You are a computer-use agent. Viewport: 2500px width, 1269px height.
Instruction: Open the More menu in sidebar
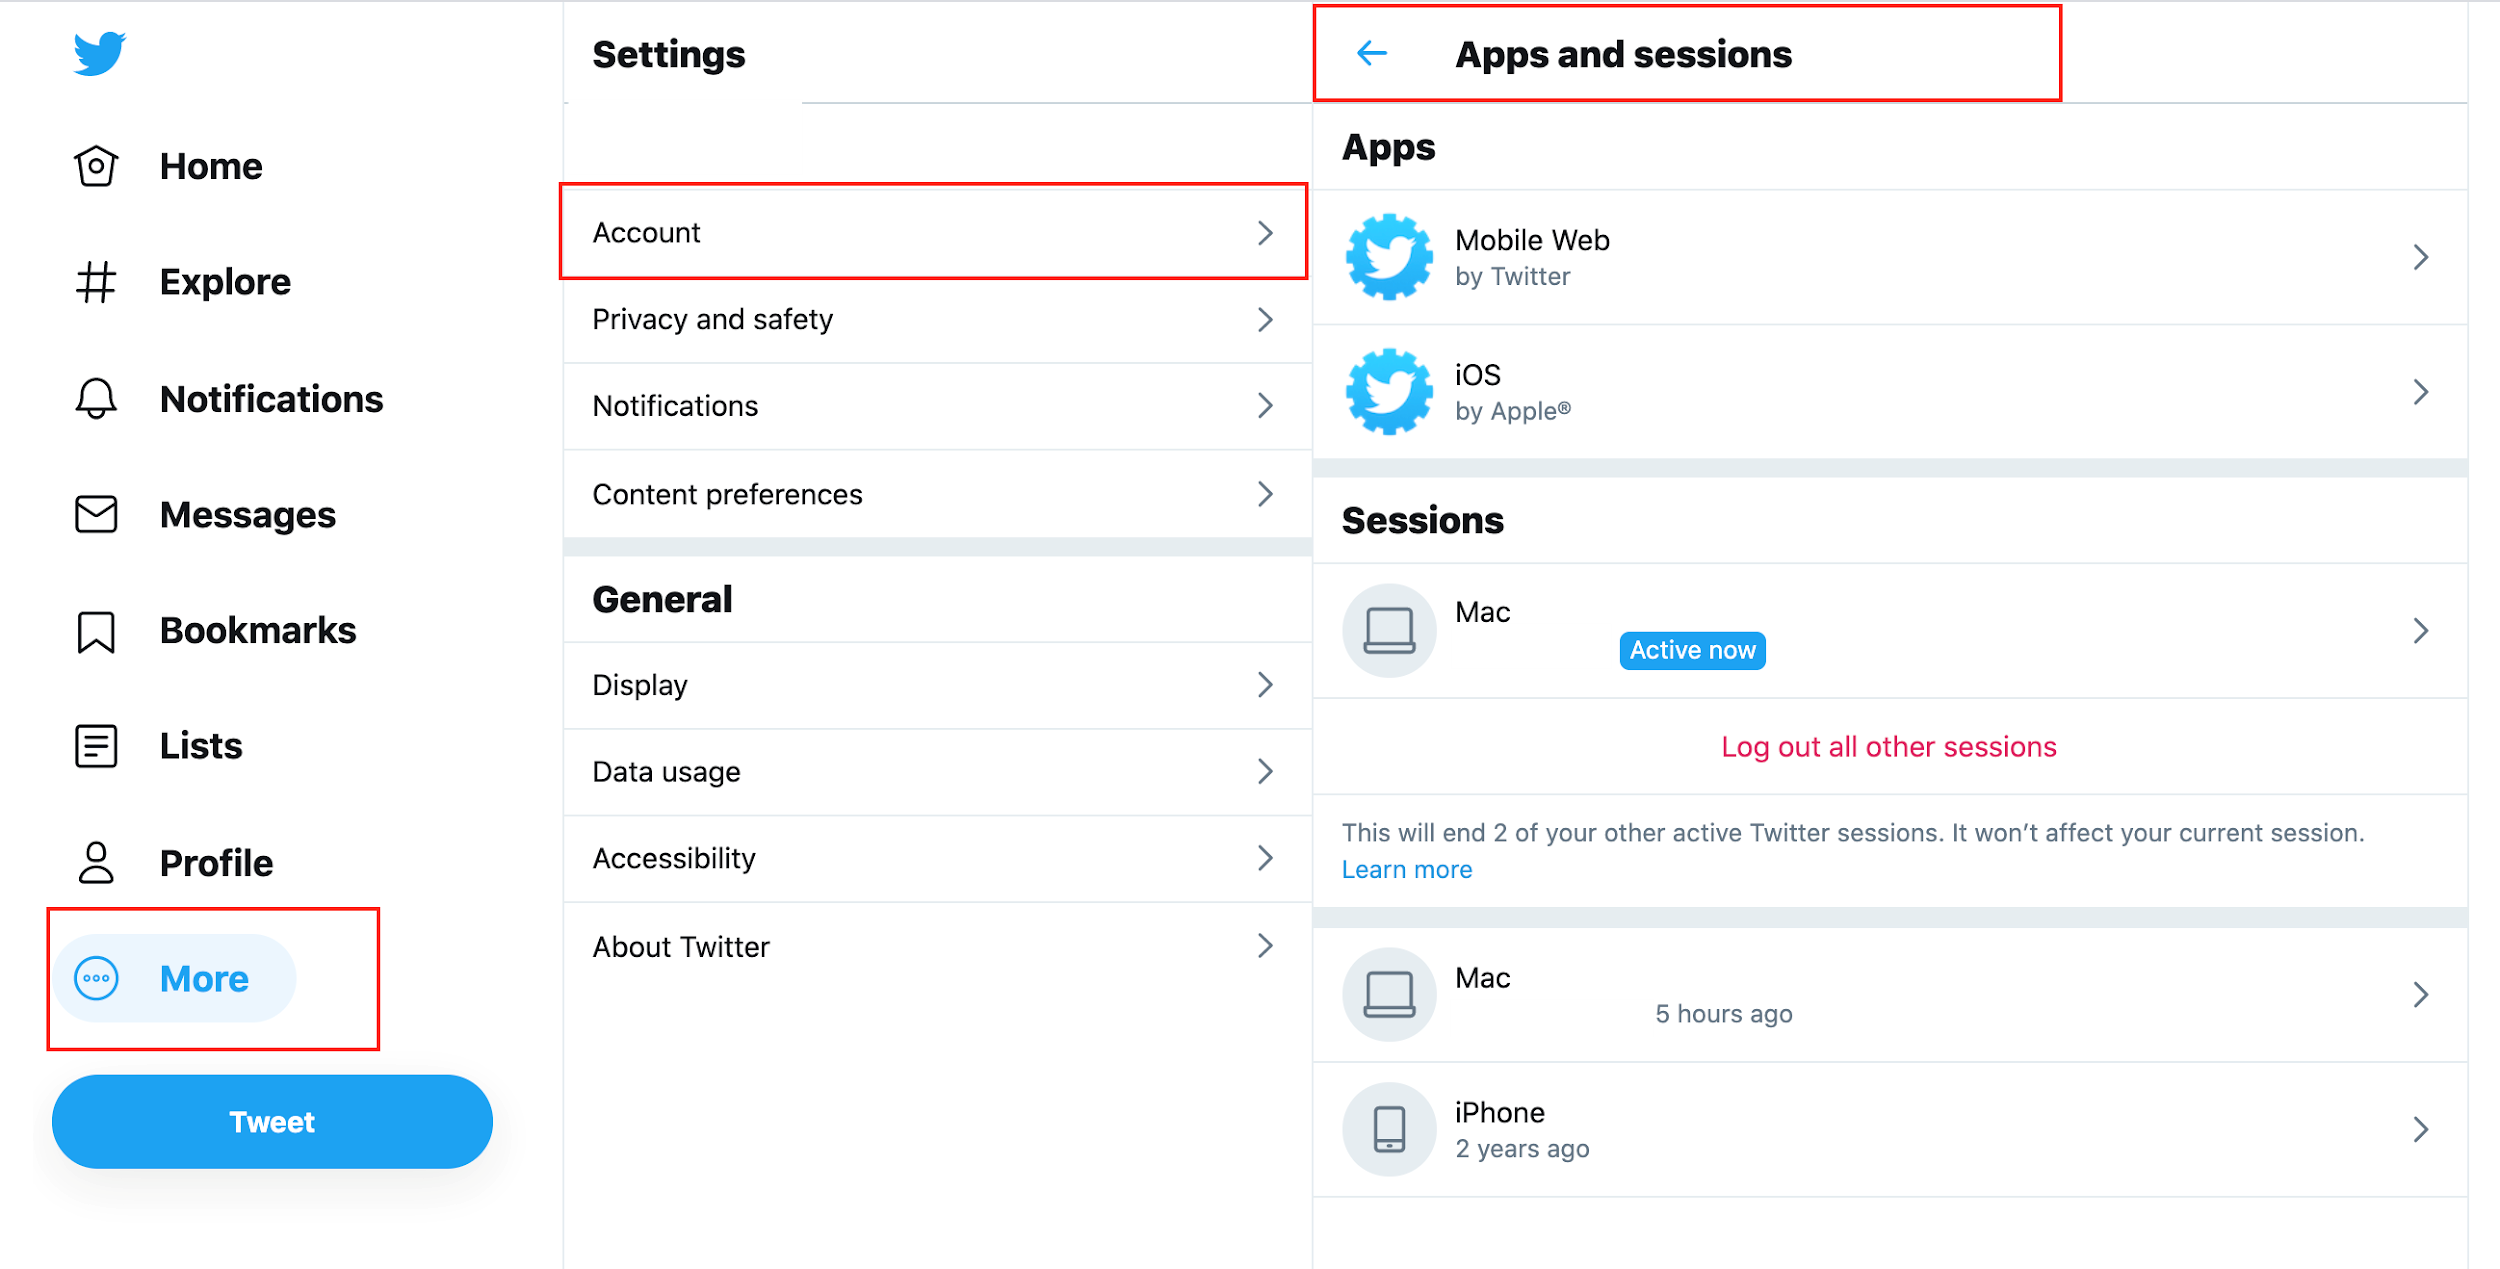(176, 978)
